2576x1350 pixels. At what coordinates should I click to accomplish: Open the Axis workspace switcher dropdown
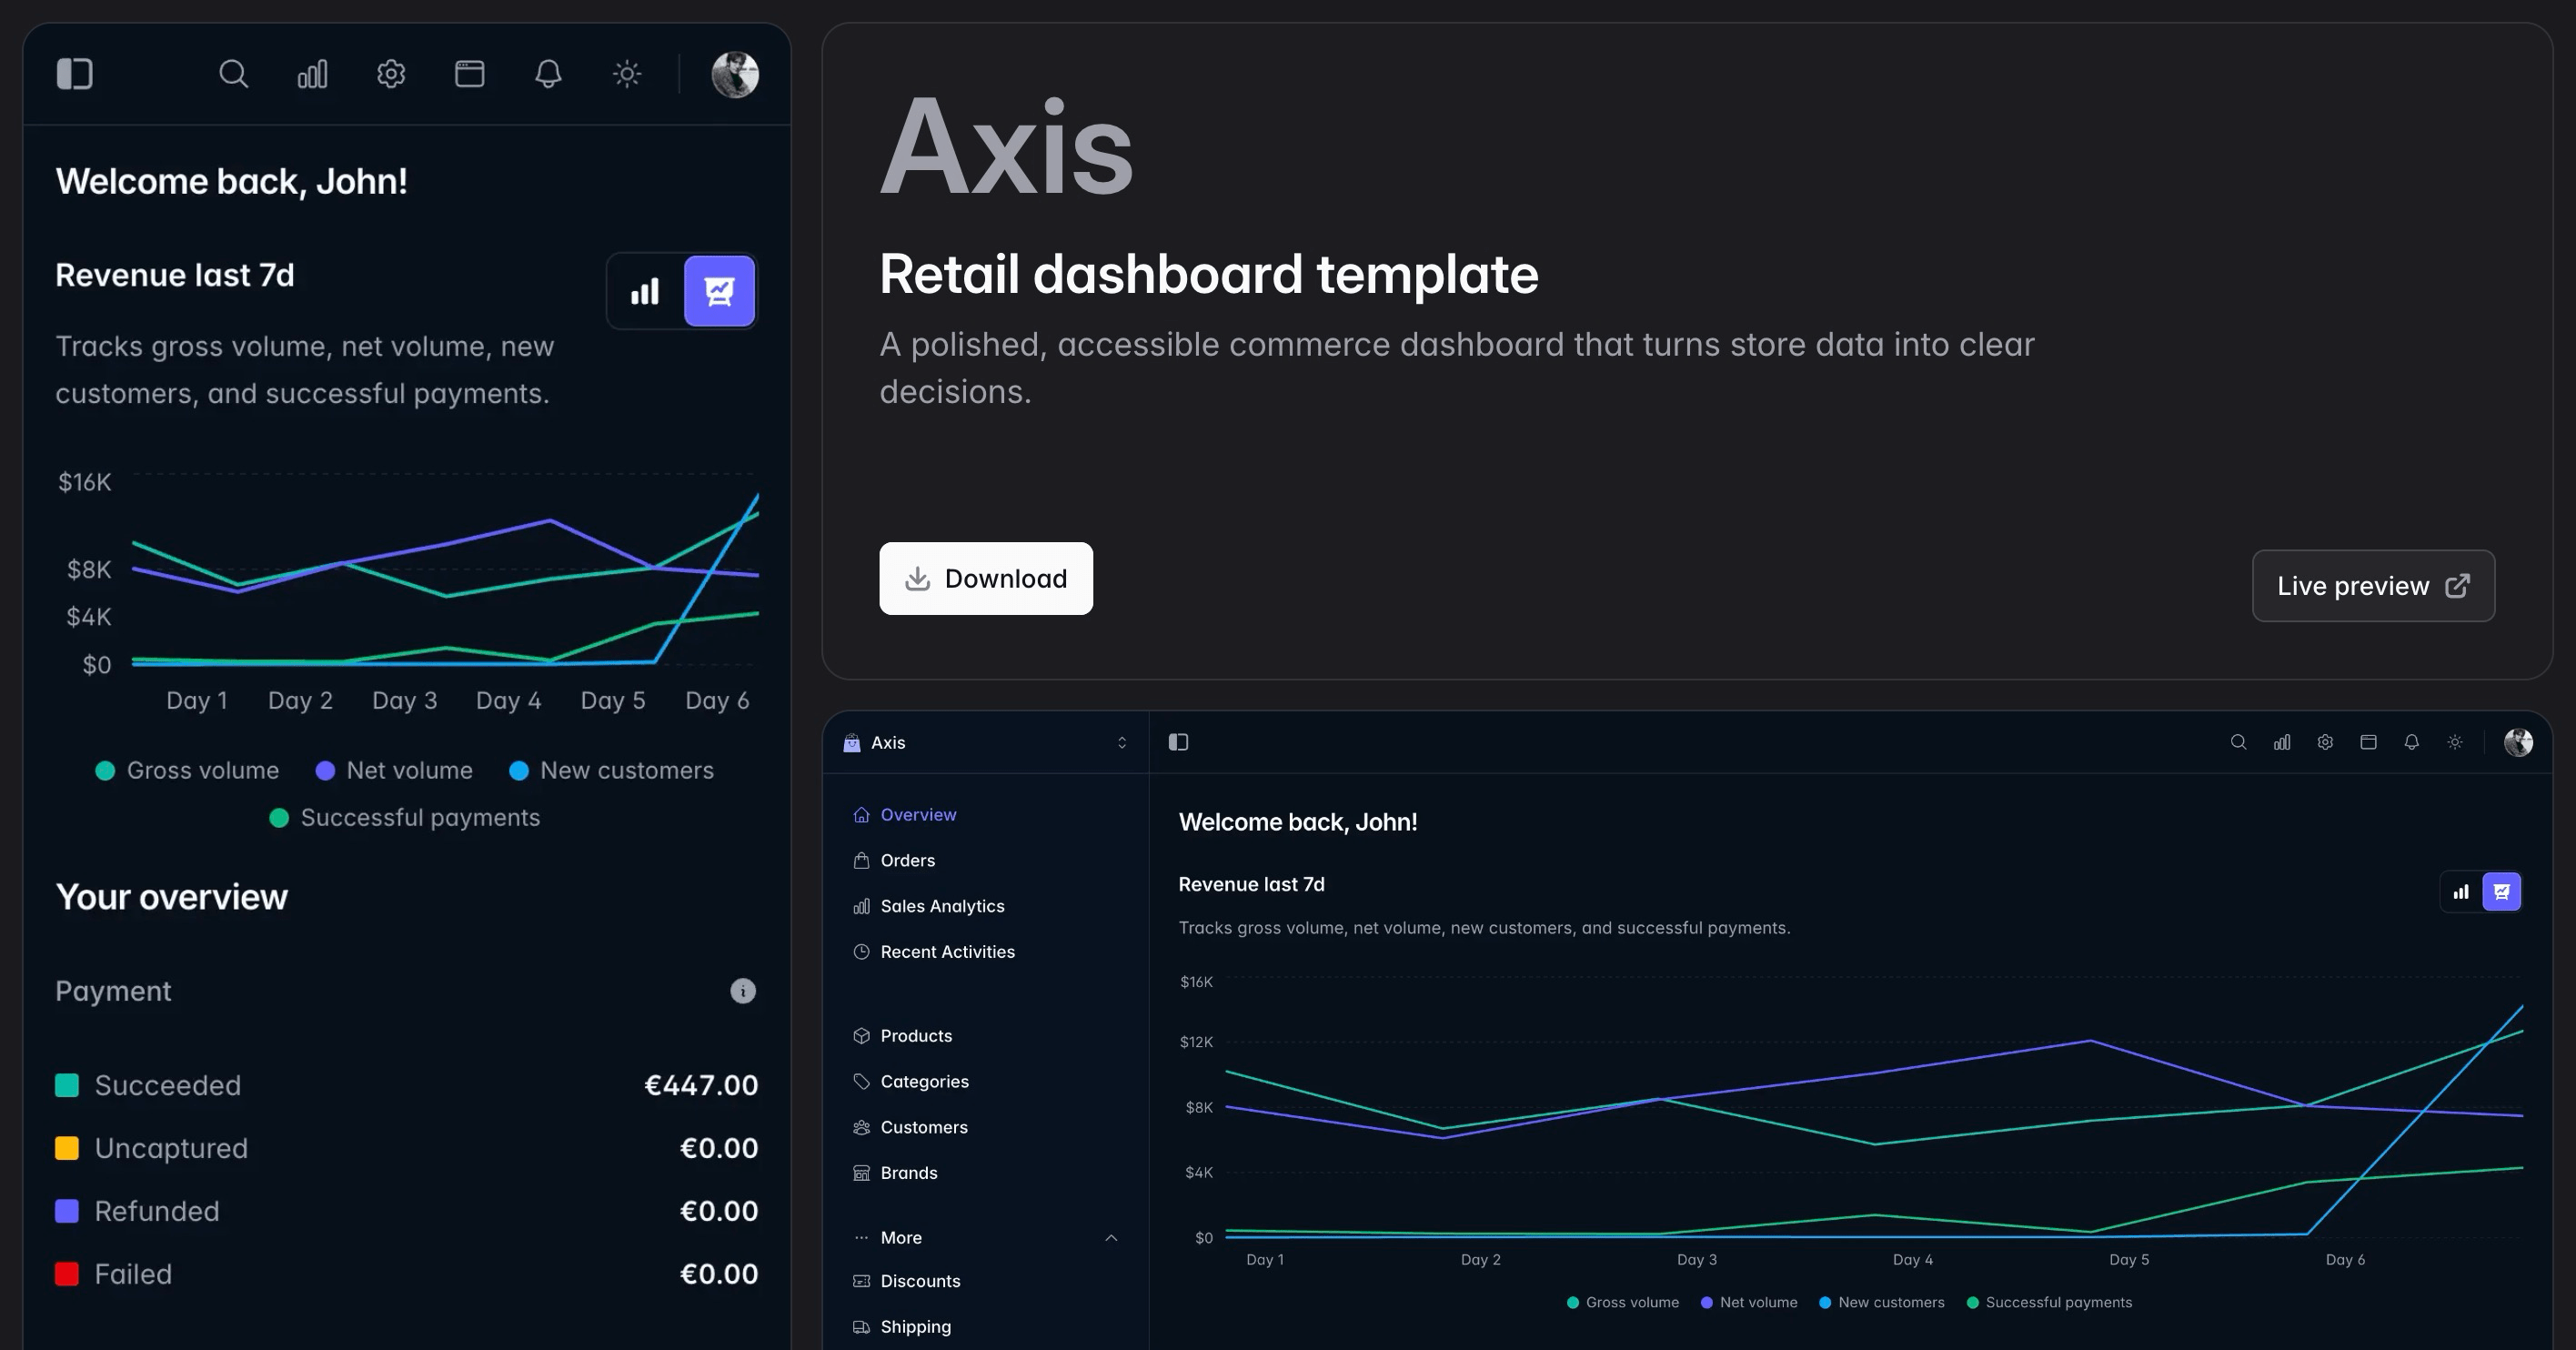click(x=1122, y=742)
